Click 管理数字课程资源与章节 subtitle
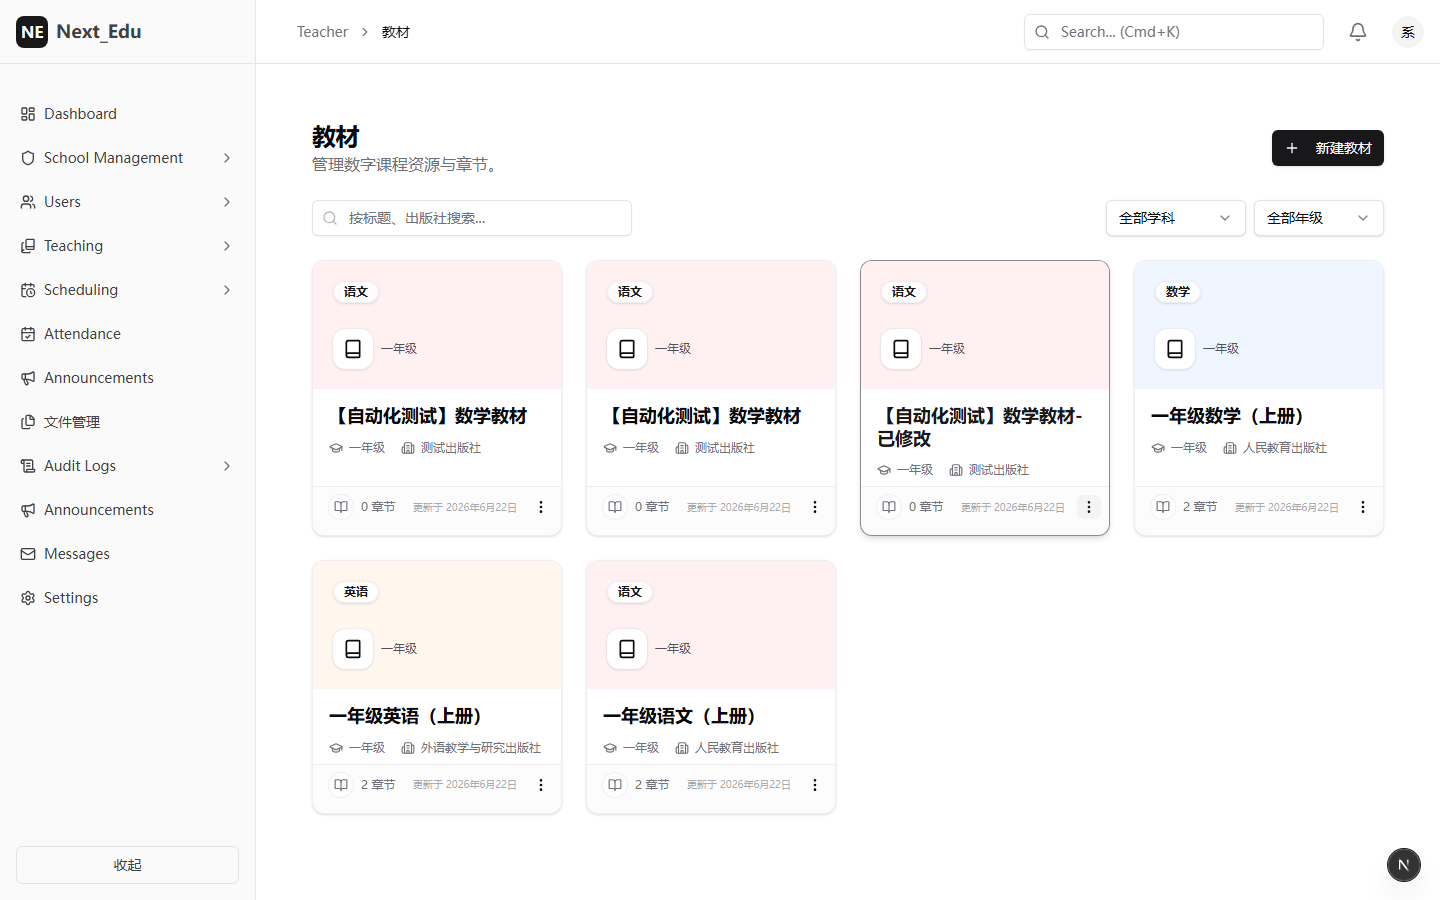Image resolution: width=1440 pixels, height=900 pixels. (408, 165)
